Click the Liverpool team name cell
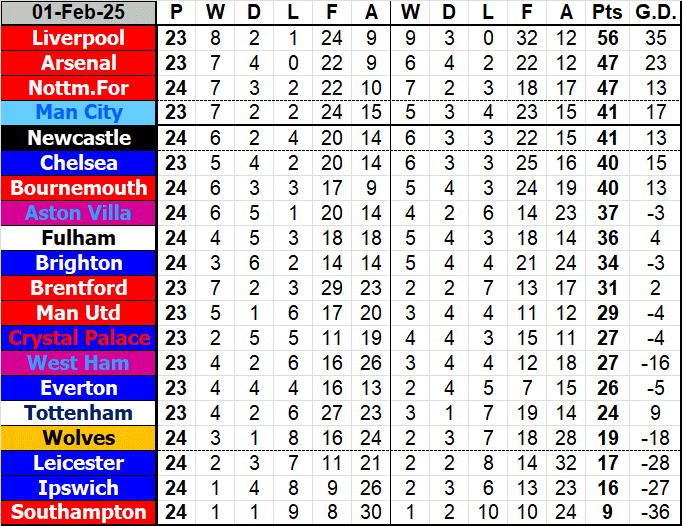 point(78,38)
